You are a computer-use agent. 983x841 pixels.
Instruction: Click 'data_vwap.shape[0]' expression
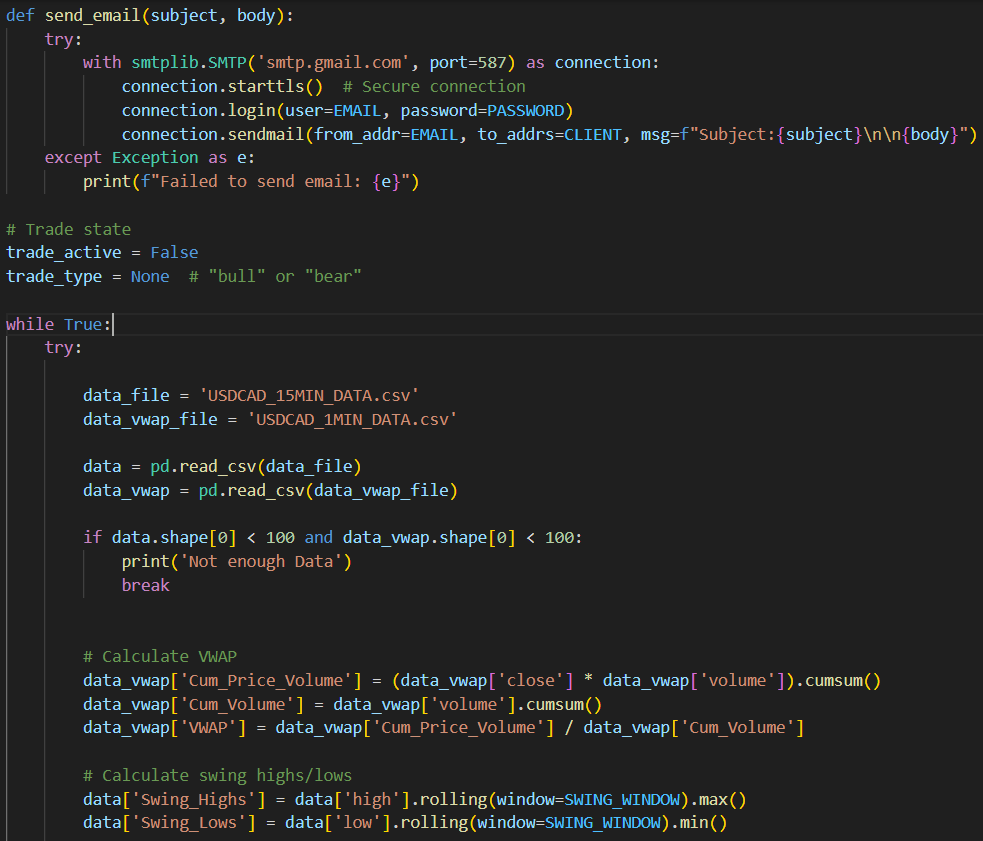pos(429,537)
